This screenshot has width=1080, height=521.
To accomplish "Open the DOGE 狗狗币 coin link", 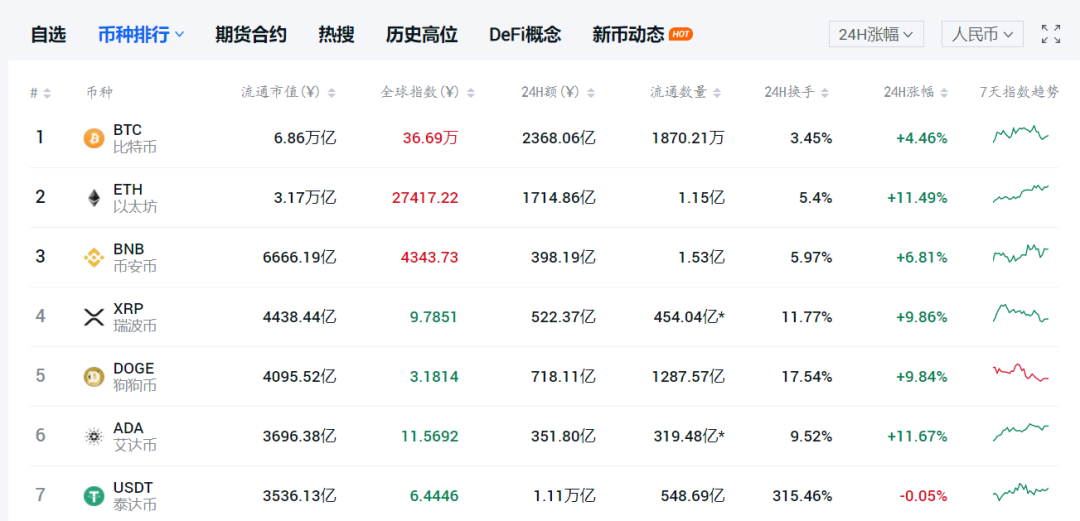I will tap(134, 377).
